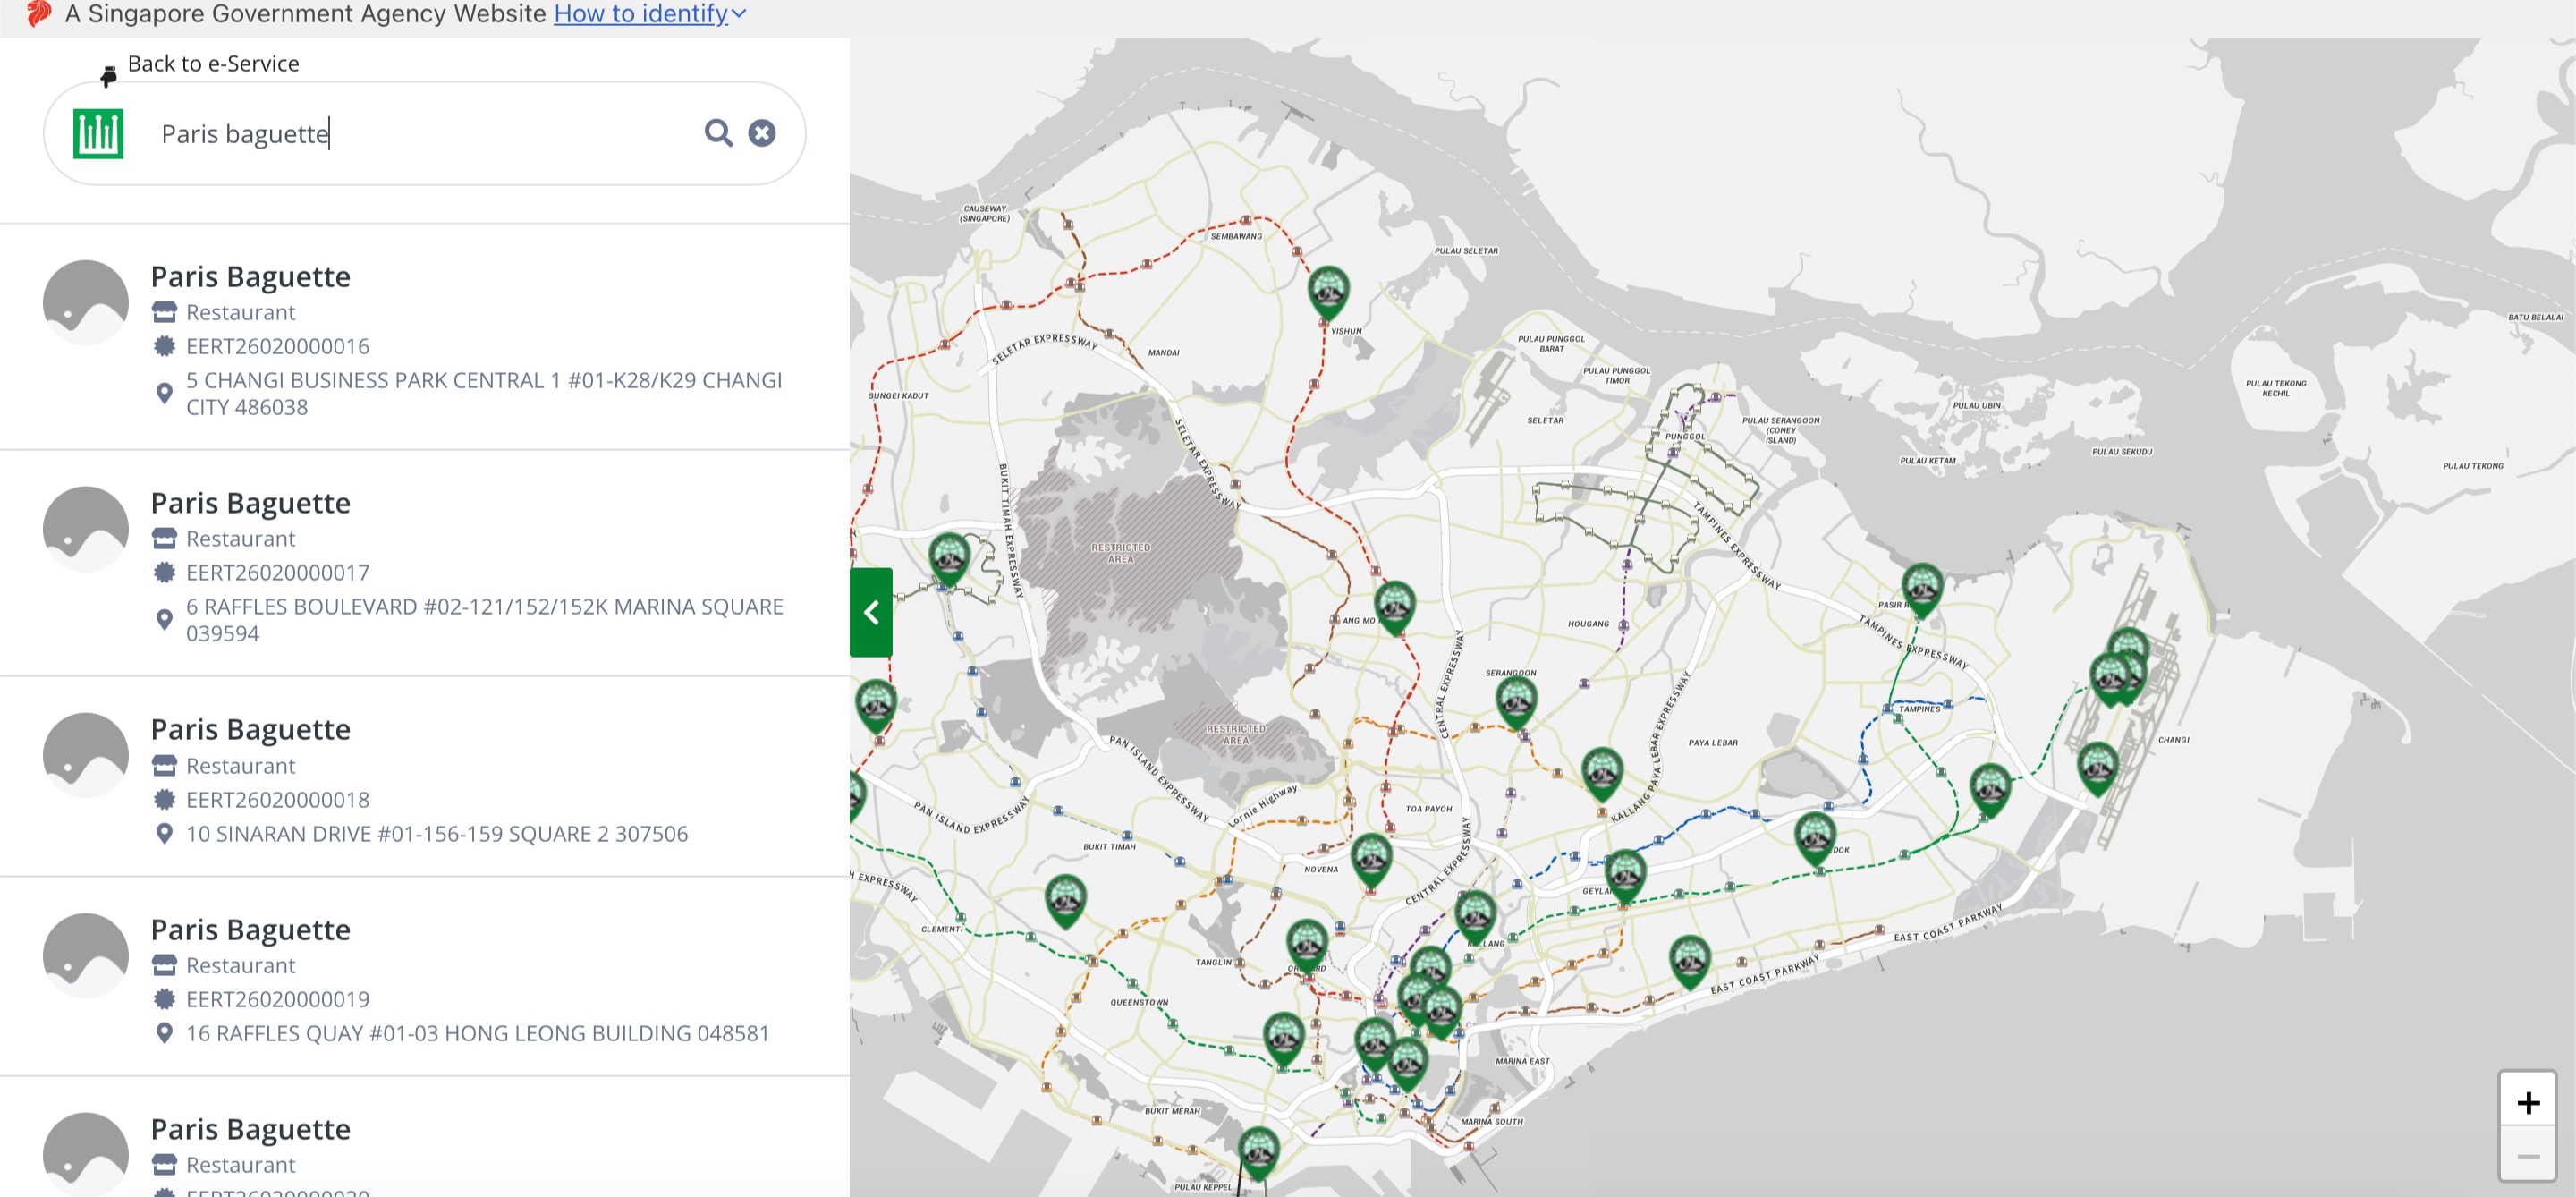The height and width of the screenshot is (1197, 2576).
Task: Click the Singapore government lion logo
Action: pyautogui.click(x=38, y=14)
